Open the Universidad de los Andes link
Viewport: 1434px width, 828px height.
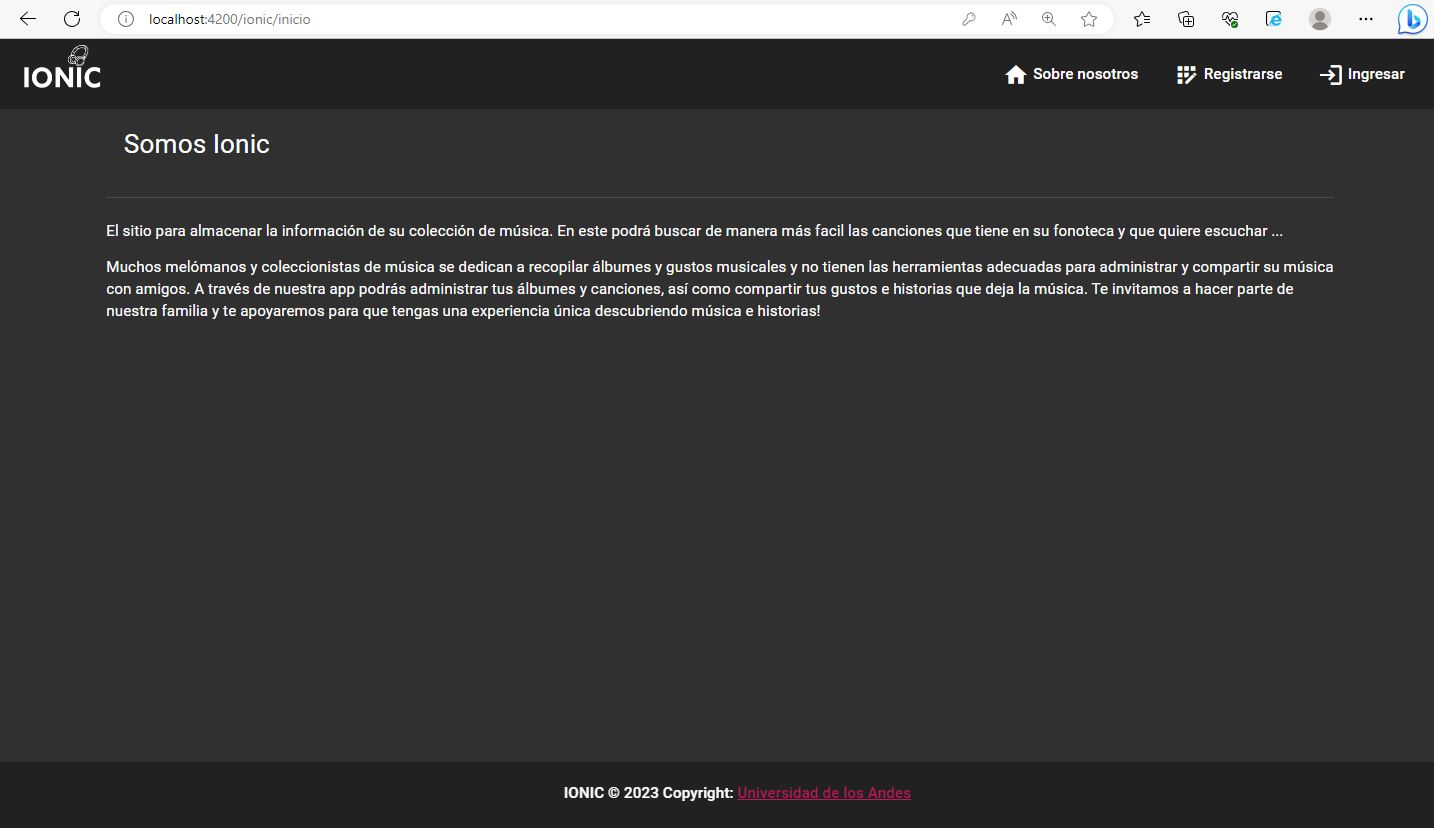point(823,792)
